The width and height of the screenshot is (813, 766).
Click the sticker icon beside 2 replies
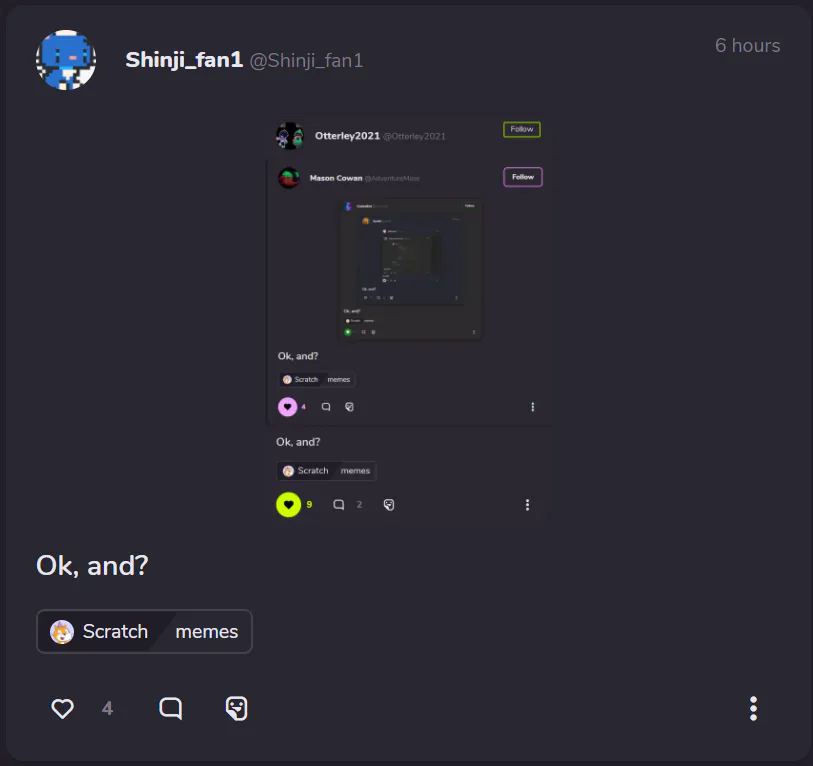(x=389, y=505)
